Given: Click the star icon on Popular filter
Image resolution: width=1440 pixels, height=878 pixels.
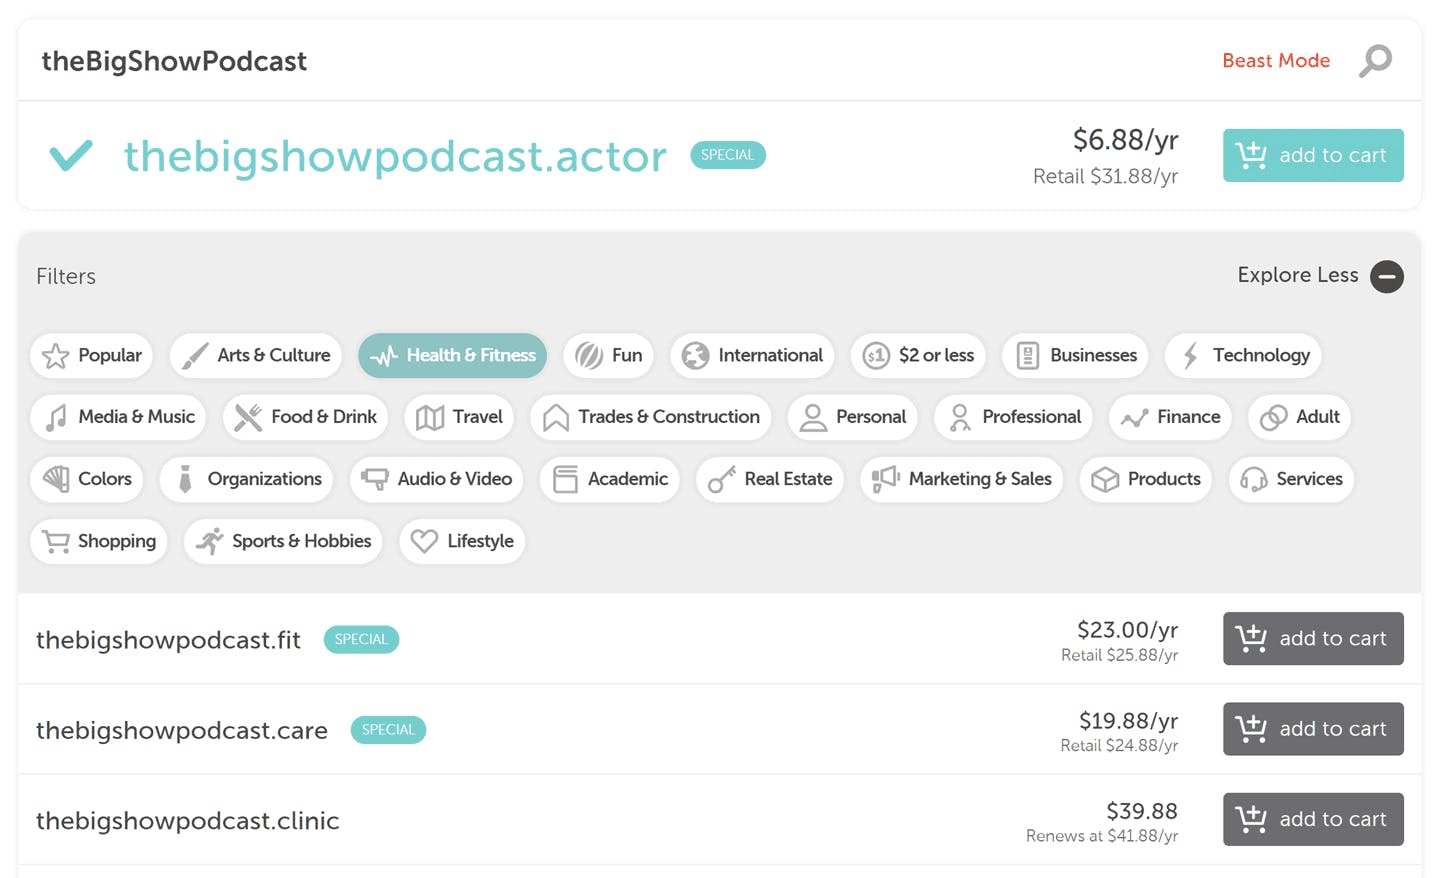Looking at the screenshot, I should [56, 356].
